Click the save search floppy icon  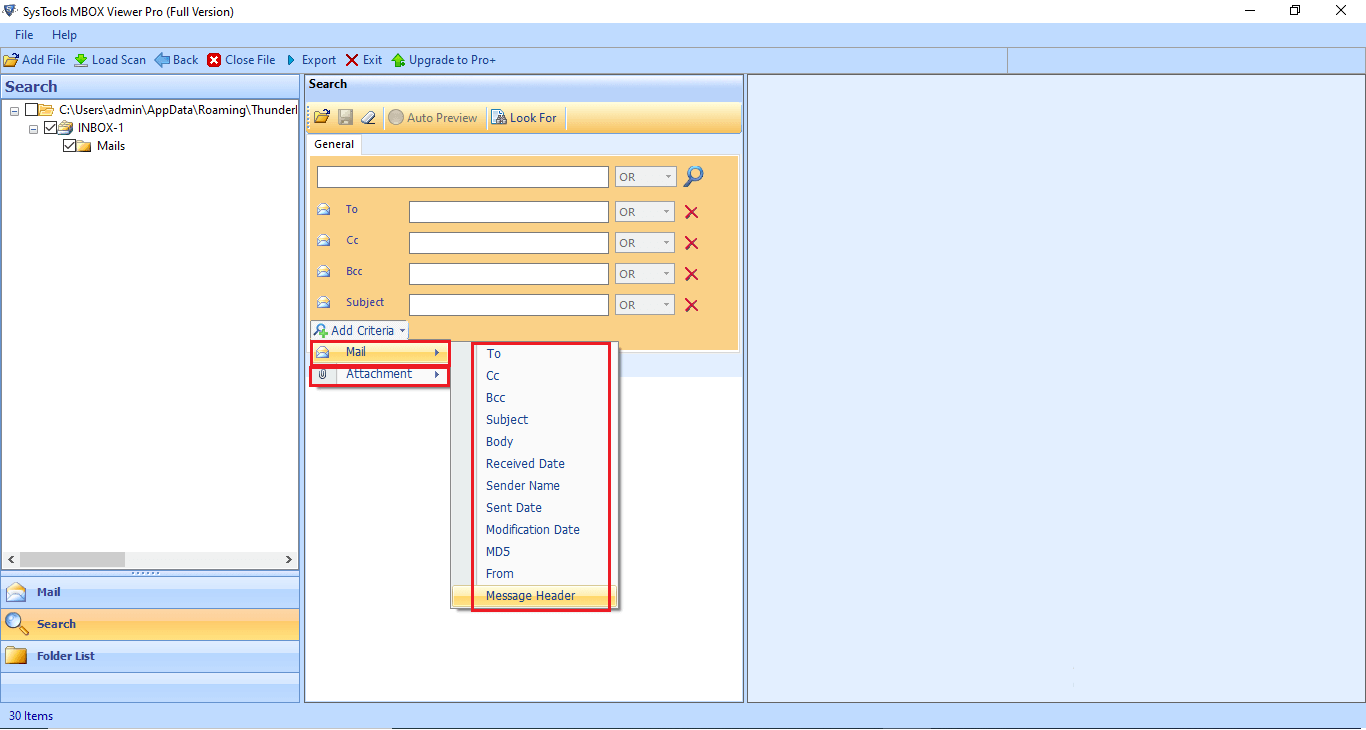tap(345, 118)
